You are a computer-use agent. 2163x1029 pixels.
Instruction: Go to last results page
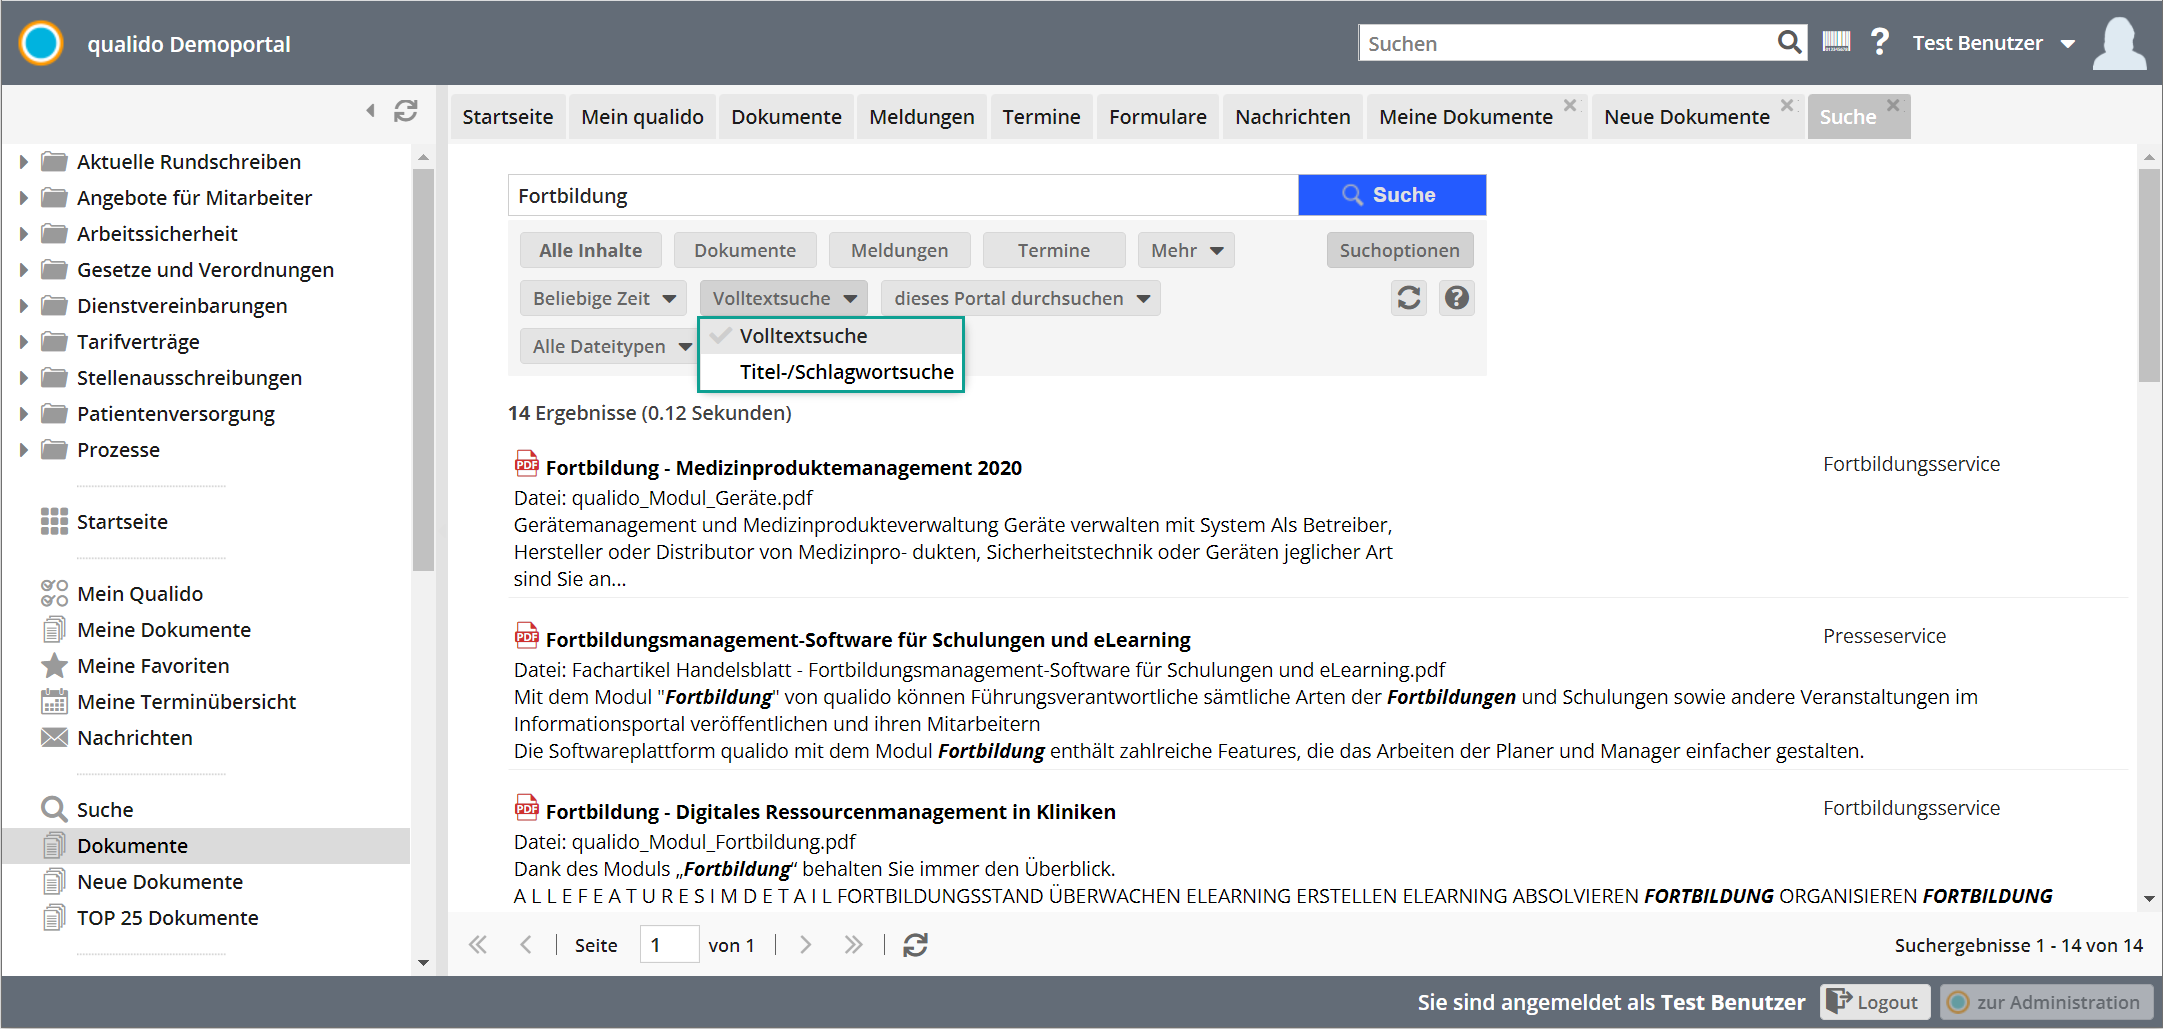point(853,945)
